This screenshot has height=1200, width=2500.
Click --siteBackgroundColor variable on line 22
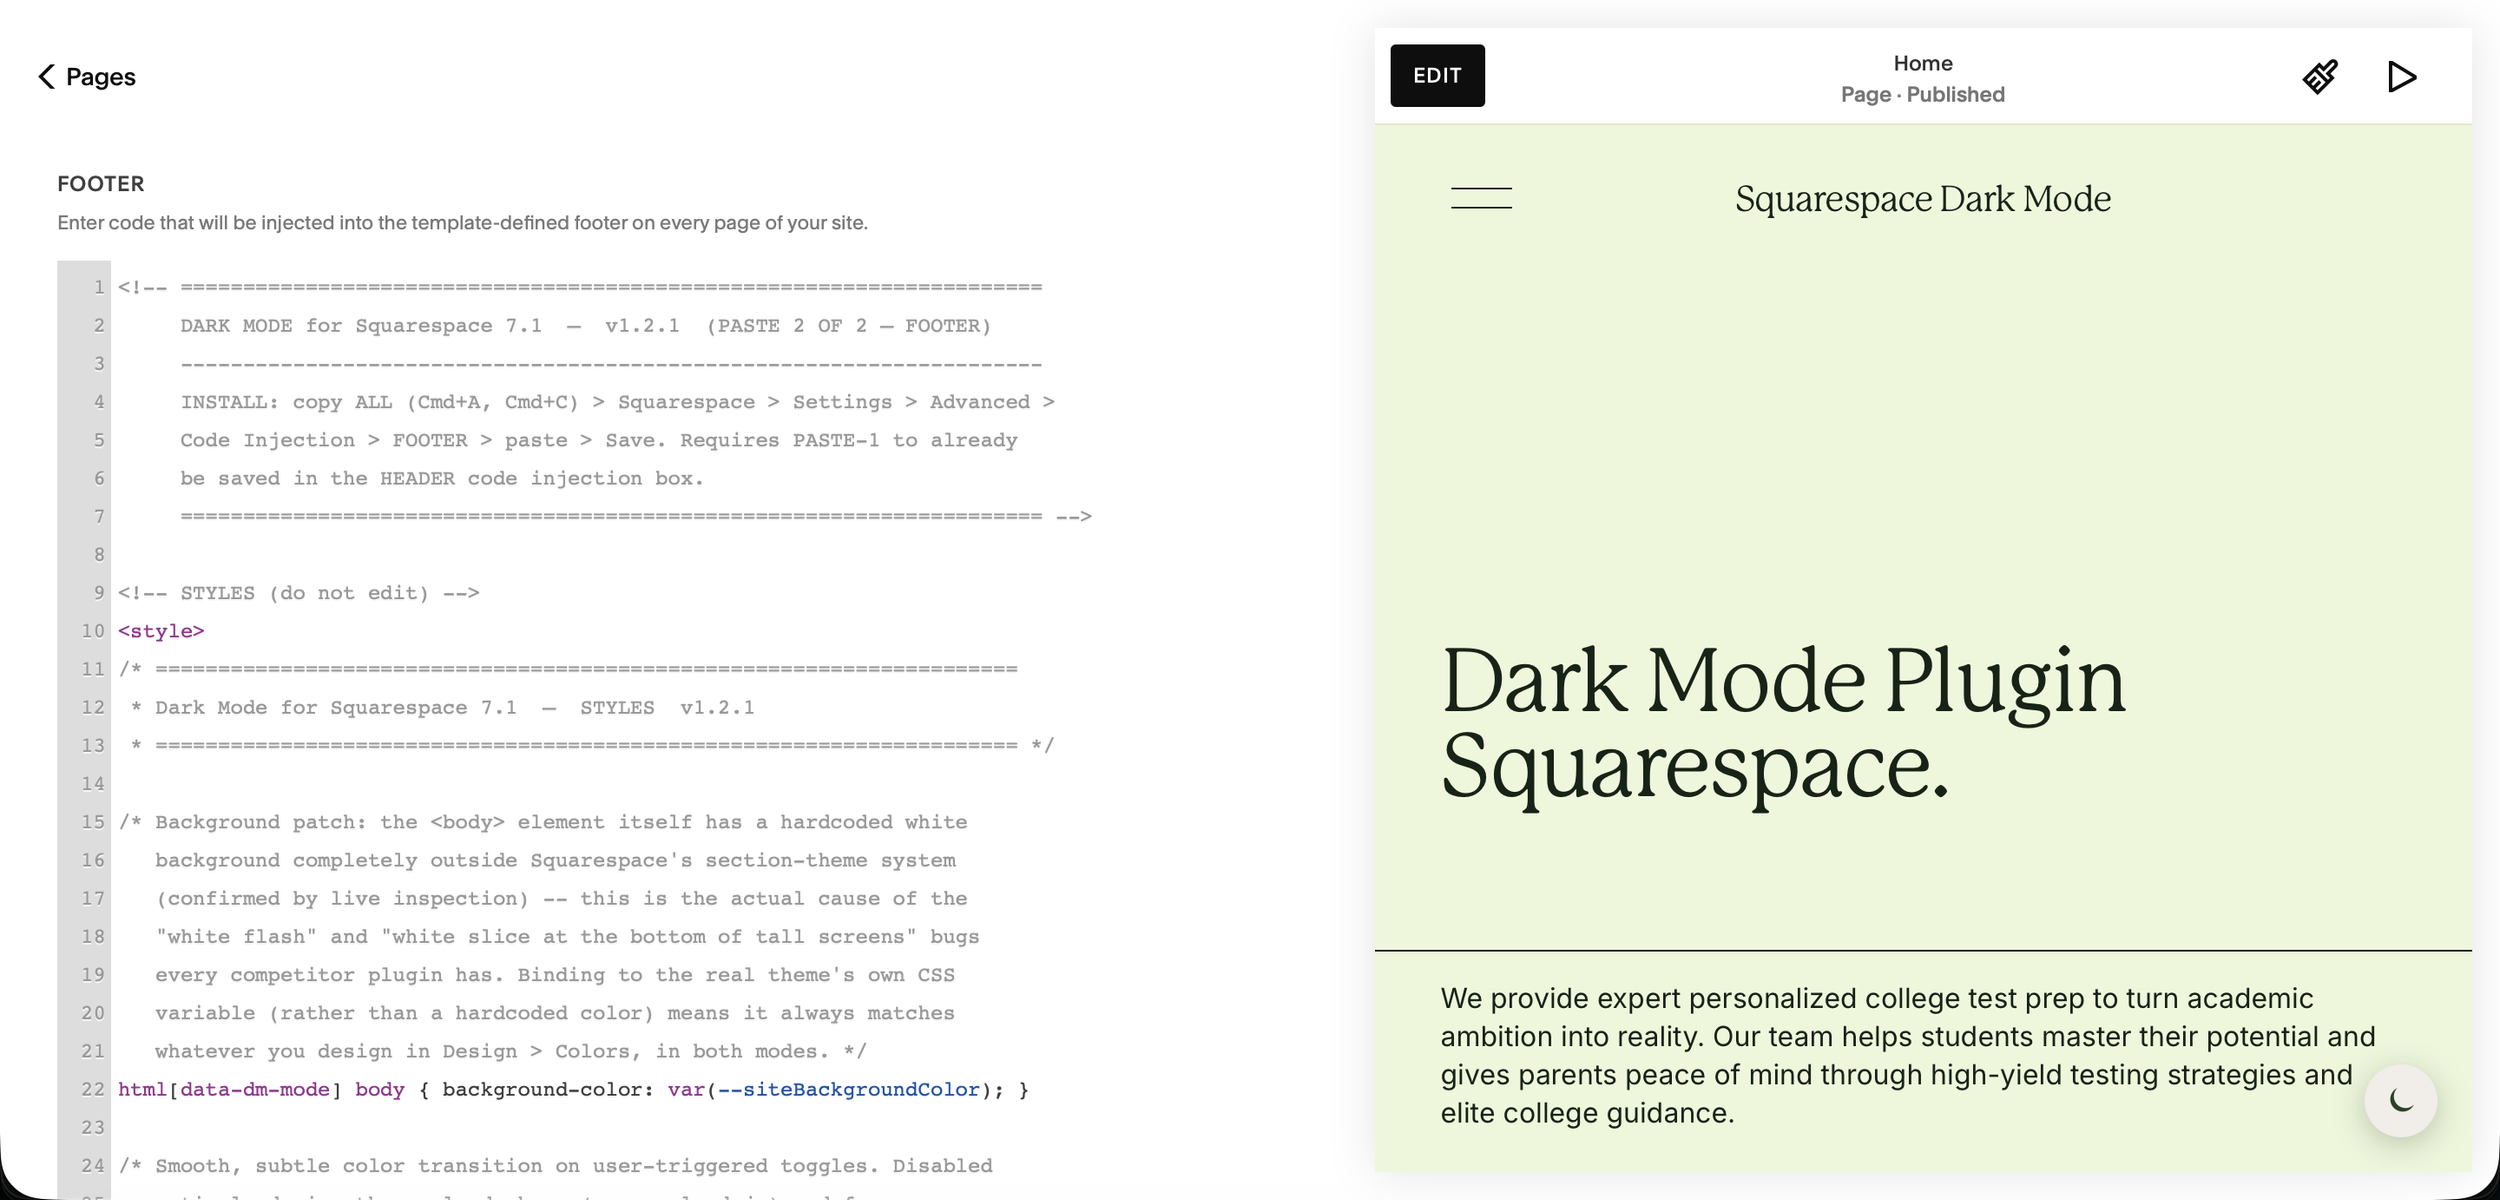click(x=849, y=1090)
